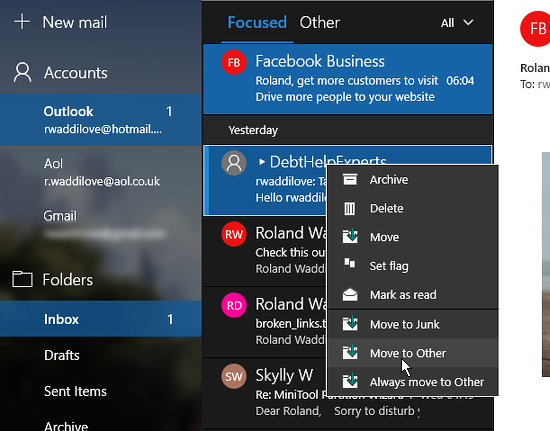Click the New mail plus icon
The image size is (550, 431).
pos(22,22)
